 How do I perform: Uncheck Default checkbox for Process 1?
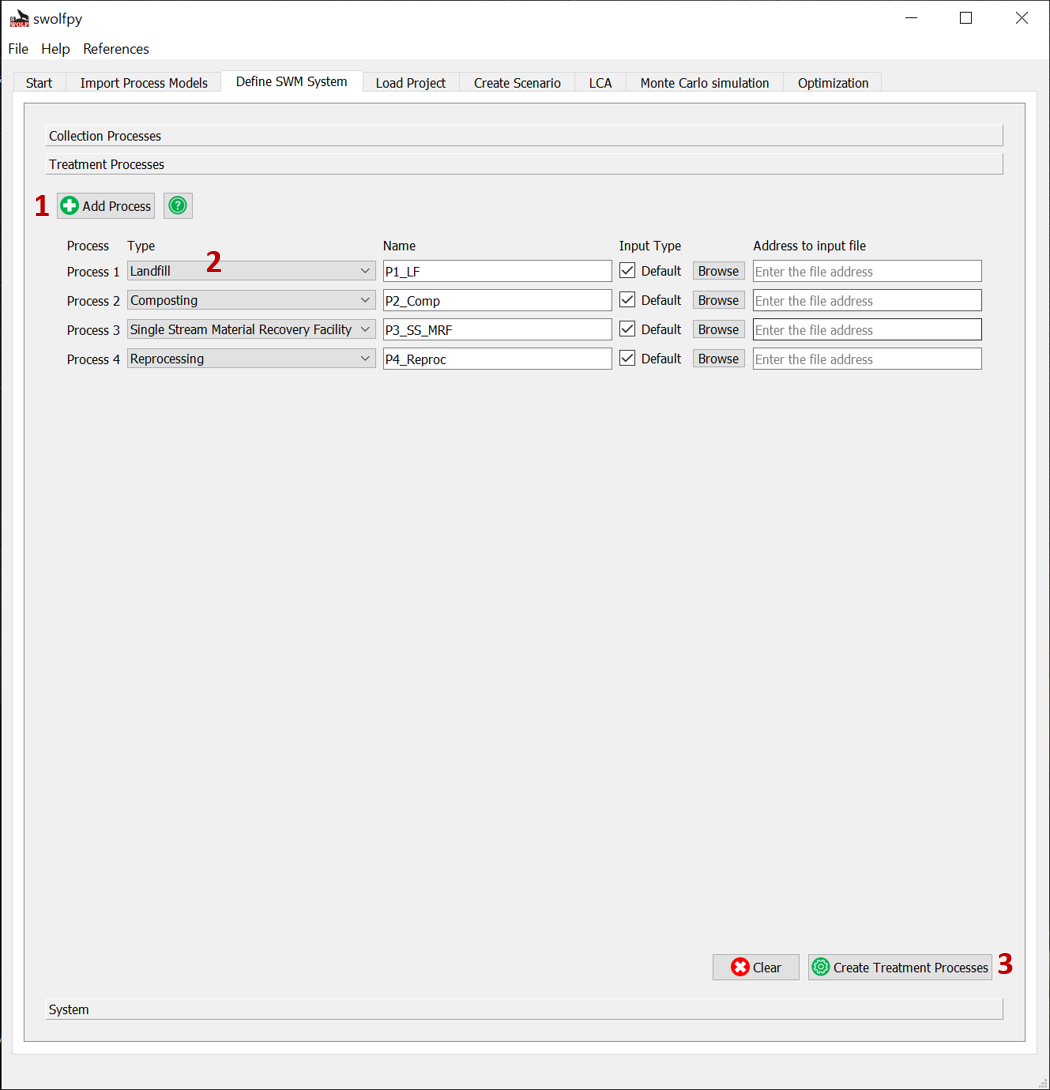click(627, 270)
